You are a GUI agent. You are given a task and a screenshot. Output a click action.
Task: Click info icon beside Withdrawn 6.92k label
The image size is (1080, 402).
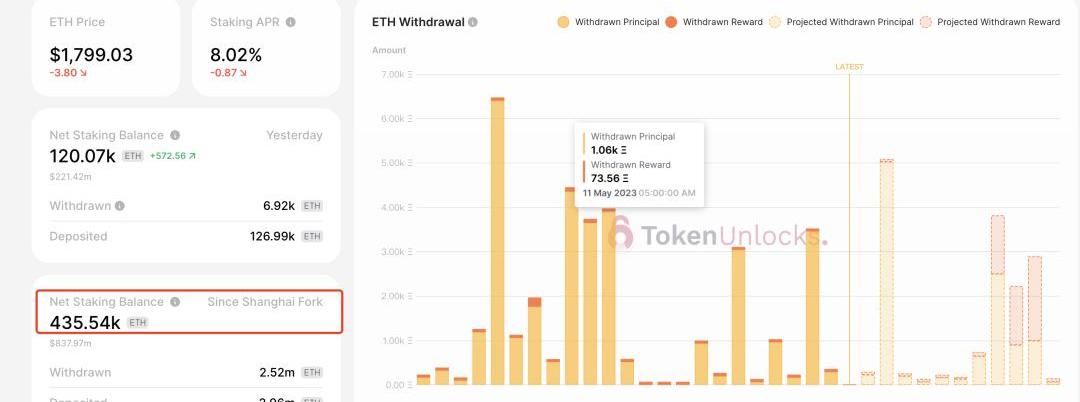[x=120, y=206]
